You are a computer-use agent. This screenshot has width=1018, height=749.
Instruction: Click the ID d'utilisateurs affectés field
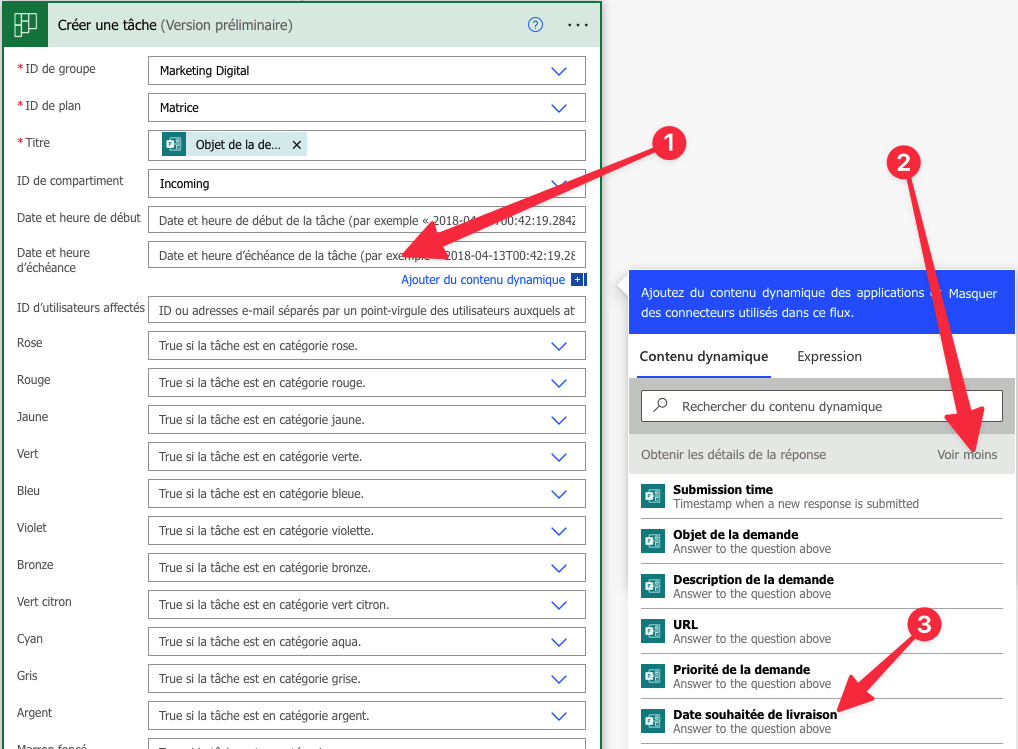[x=366, y=310]
